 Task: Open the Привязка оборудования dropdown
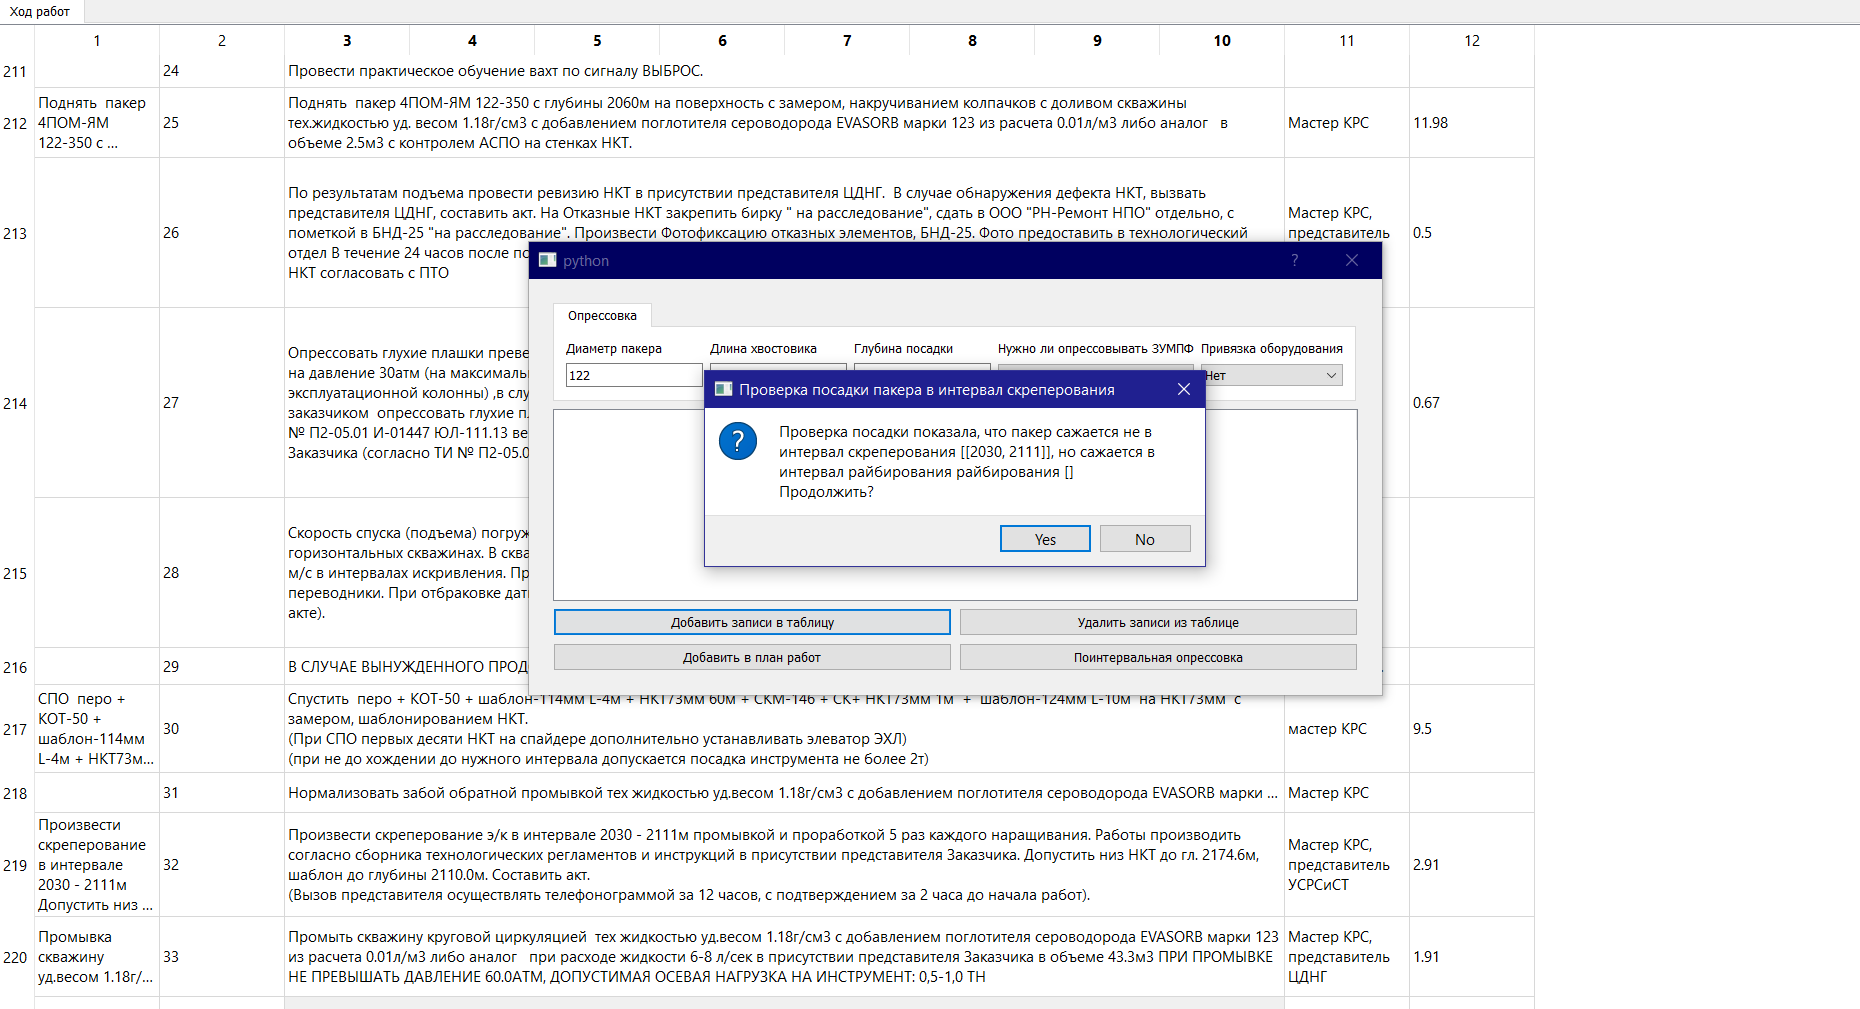[1272, 375]
